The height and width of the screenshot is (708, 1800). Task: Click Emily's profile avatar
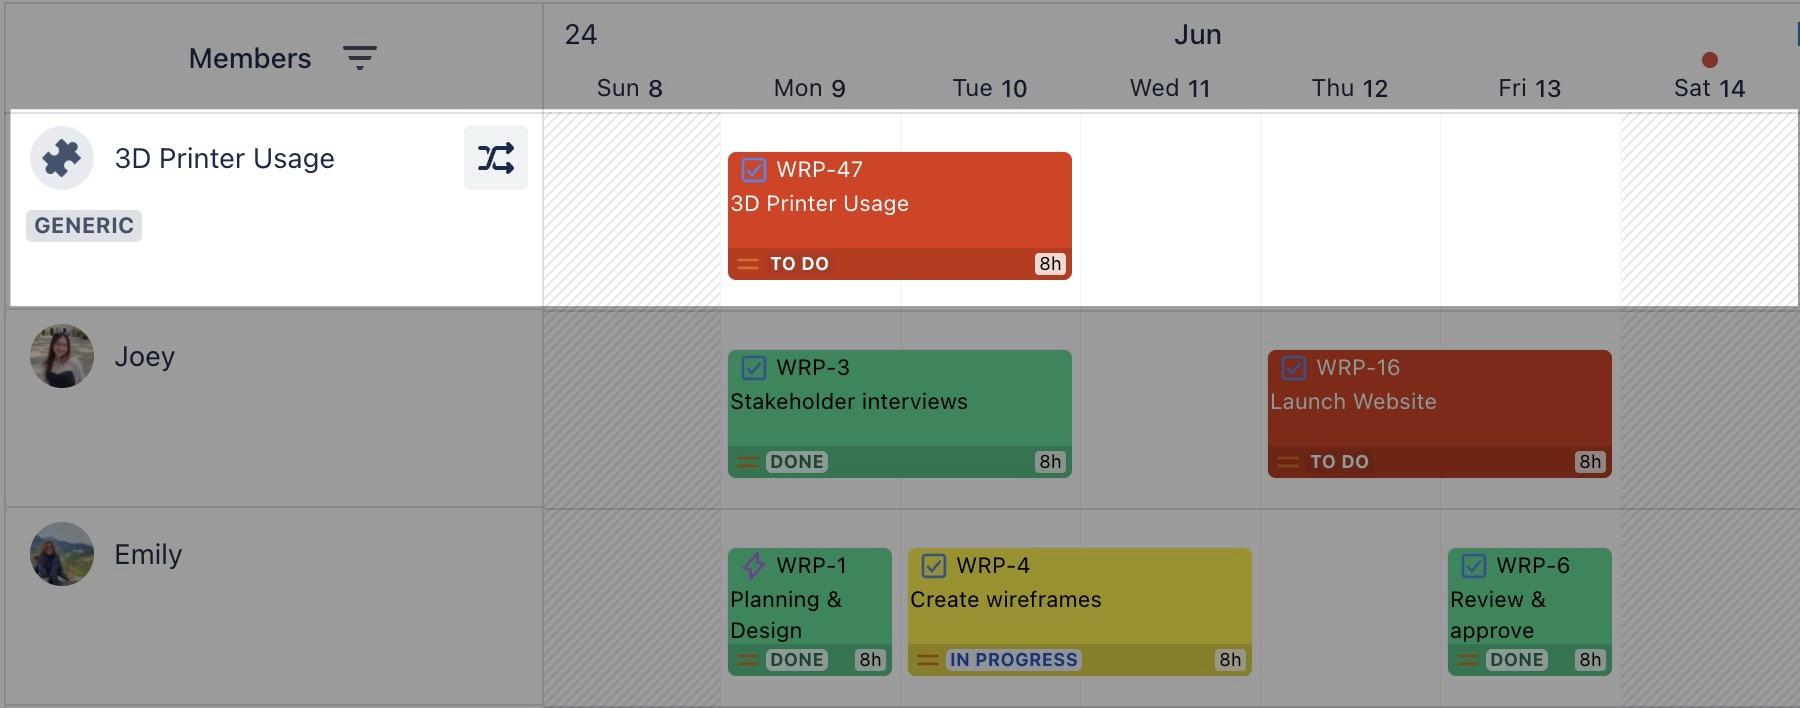click(62, 554)
